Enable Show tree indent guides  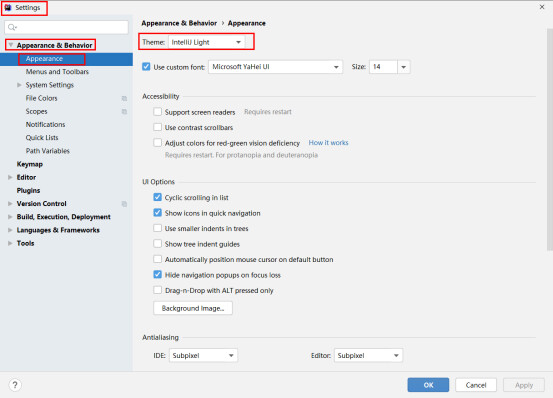click(158, 244)
